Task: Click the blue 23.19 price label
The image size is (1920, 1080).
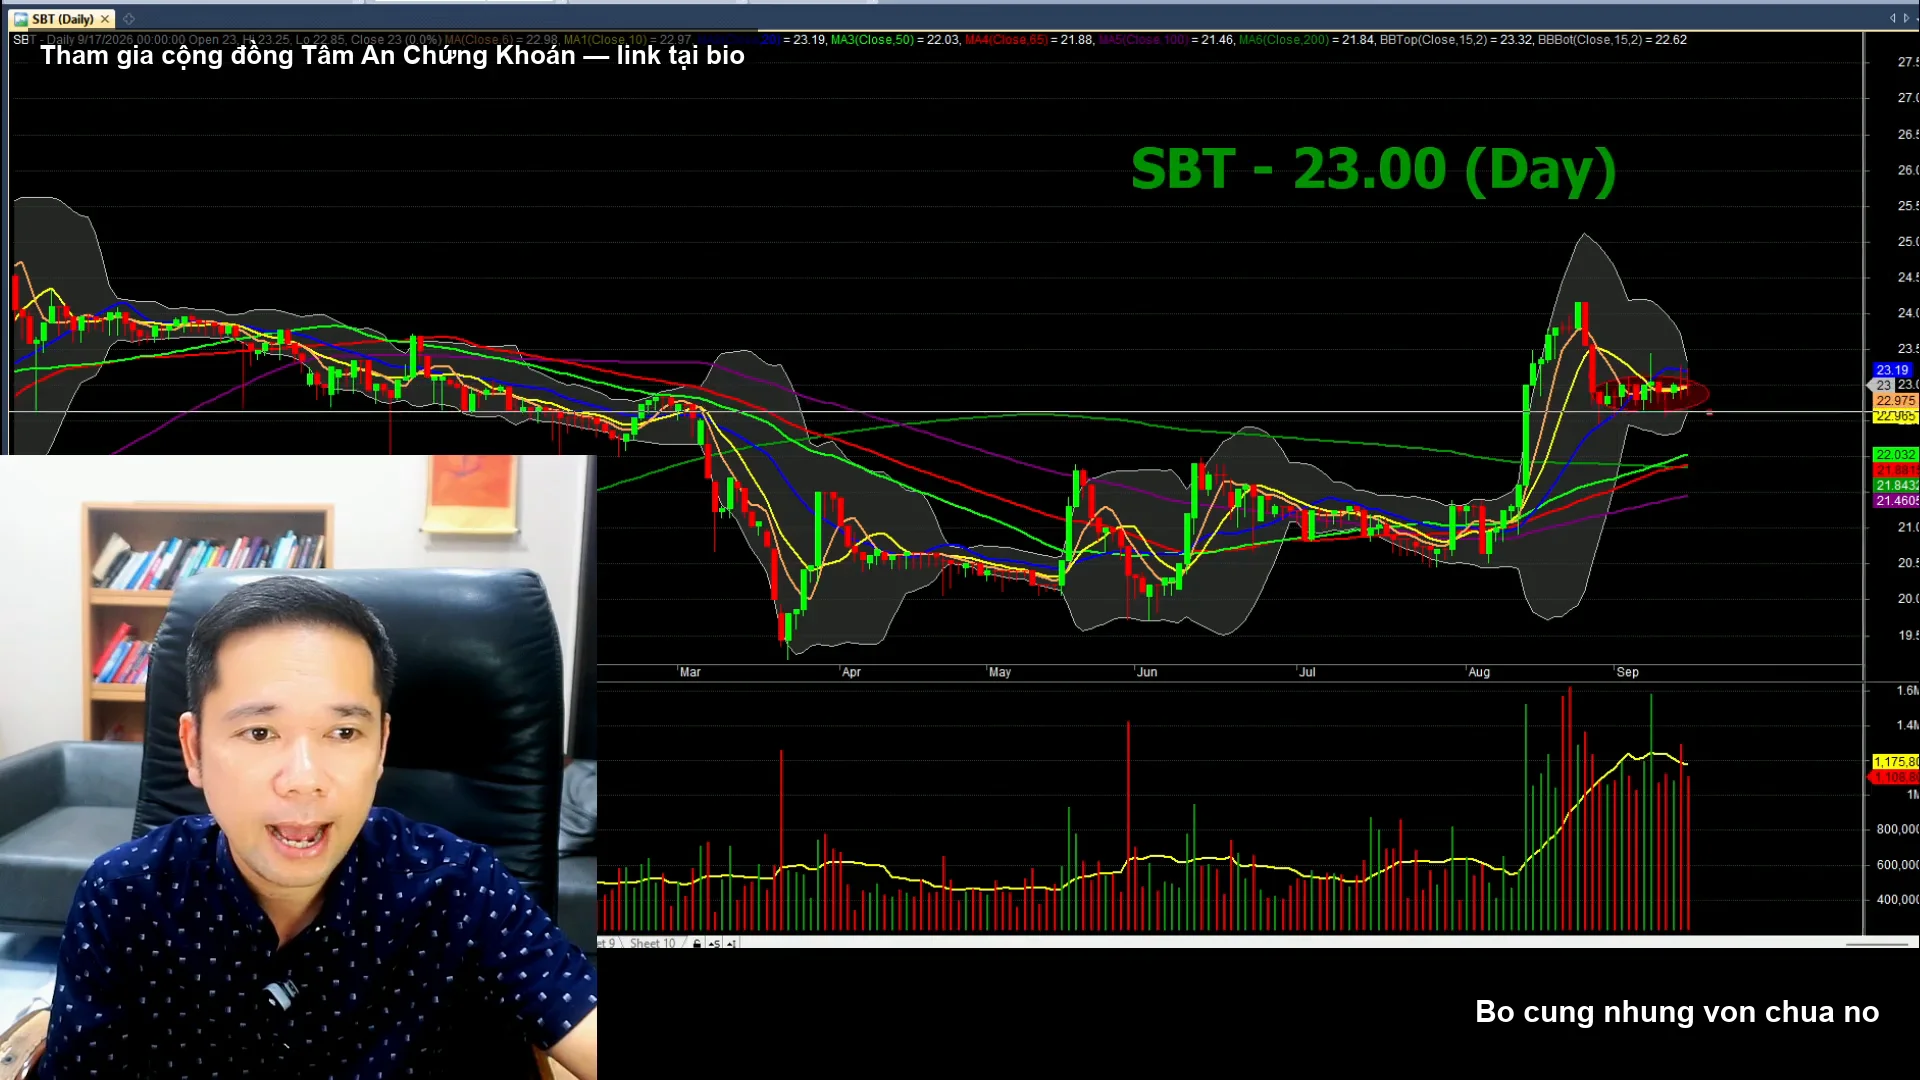Action: click(1892, 370)
